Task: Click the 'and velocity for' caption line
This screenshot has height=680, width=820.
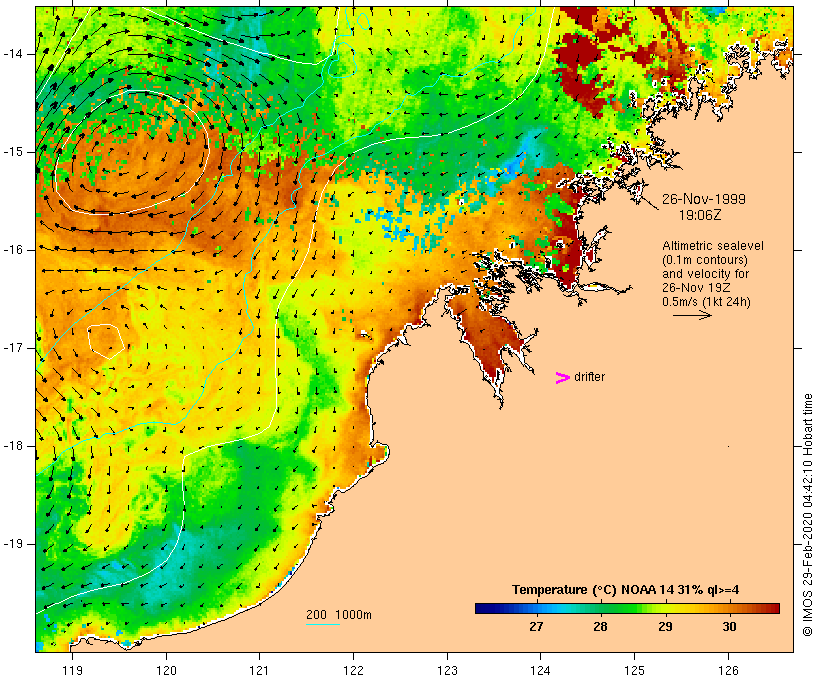Action: click(705, 274)
